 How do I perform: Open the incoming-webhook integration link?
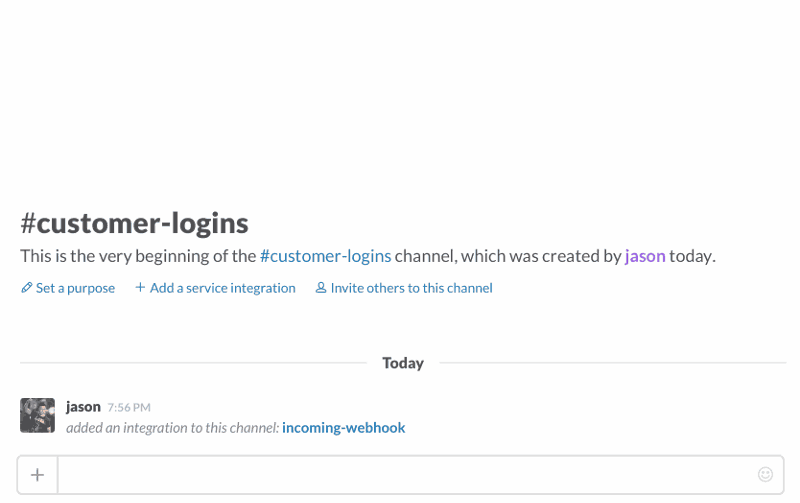click(343, 427)
